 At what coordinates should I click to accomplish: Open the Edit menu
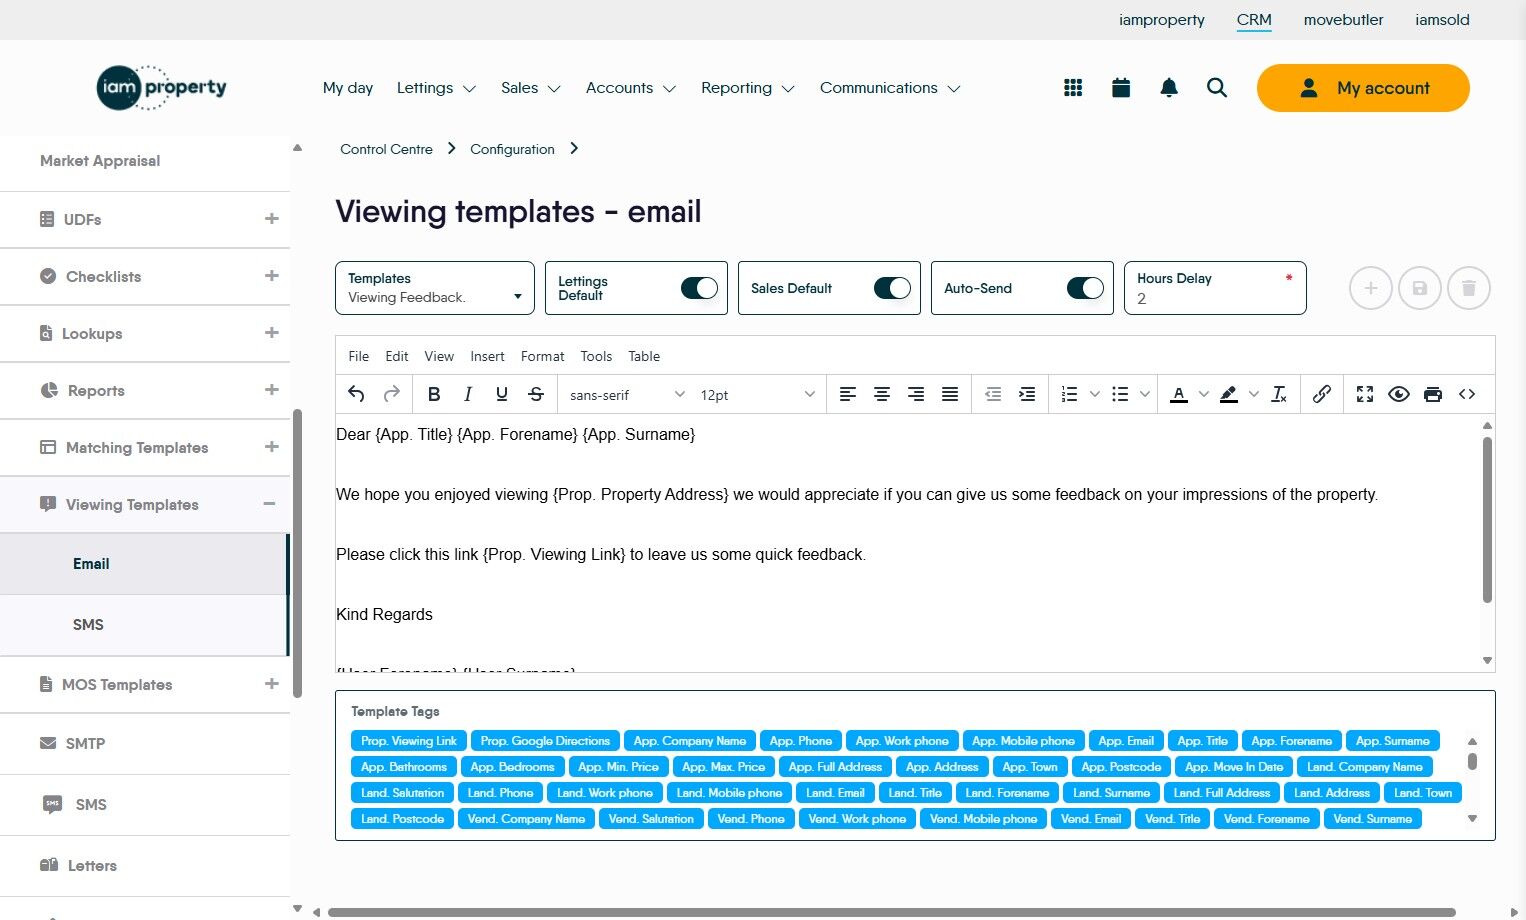point(397,356)
